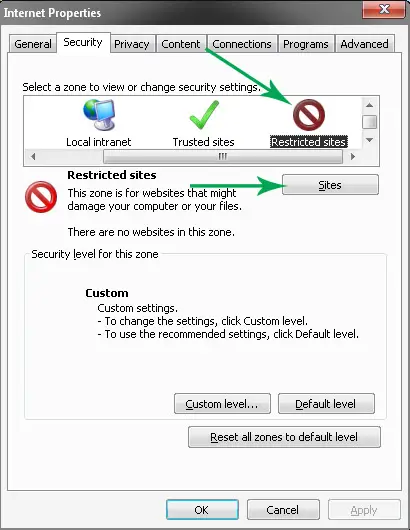Switch to the Connections tab
This screenshot has width=410, height=530.
coord(242,44)
